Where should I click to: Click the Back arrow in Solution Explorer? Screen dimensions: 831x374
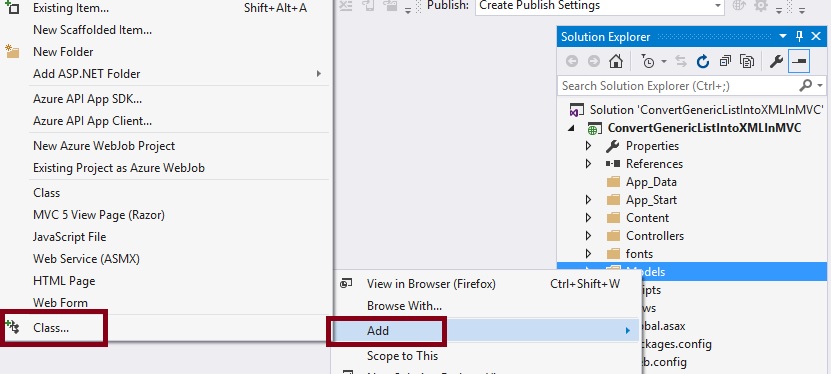pyautogui.click(x=571, y=61)
